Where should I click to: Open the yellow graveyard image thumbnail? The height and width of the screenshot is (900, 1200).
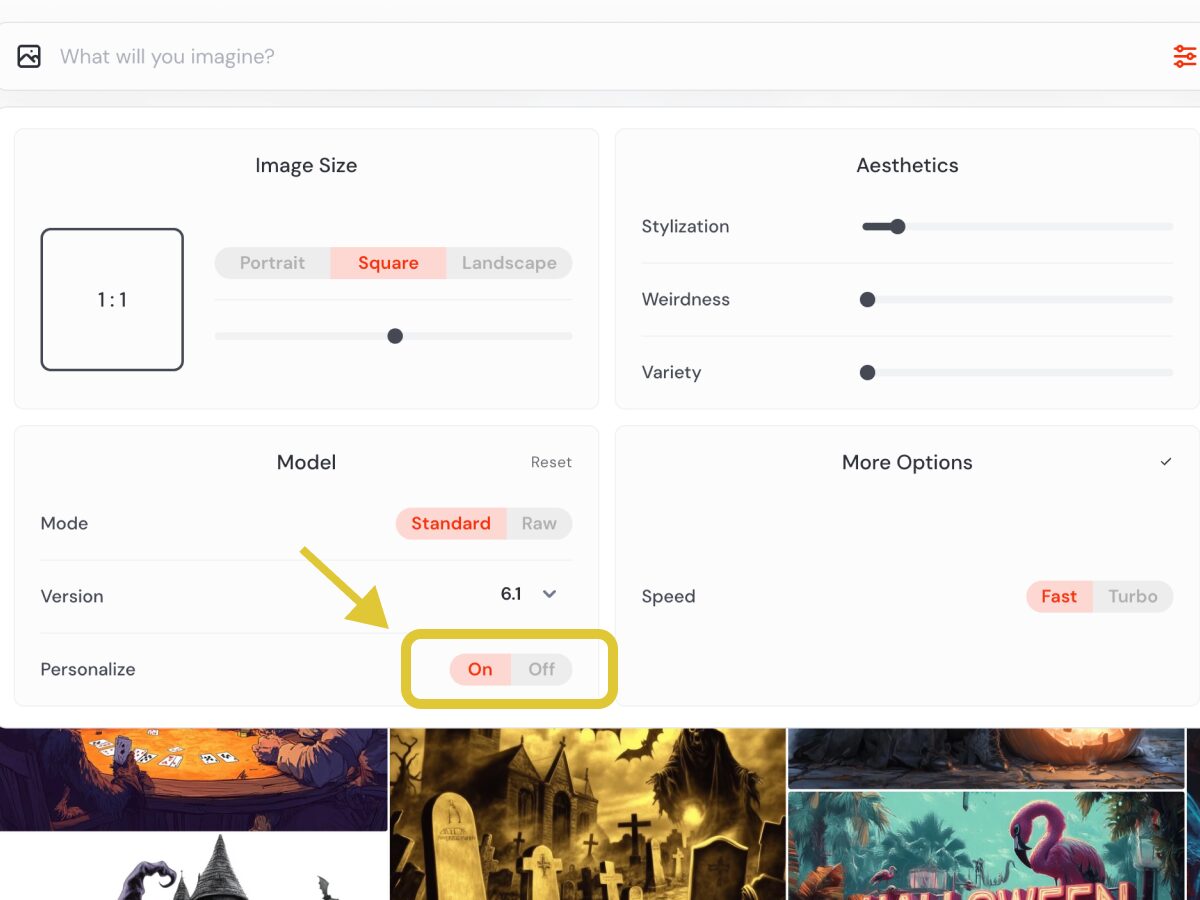coord(587,814)
